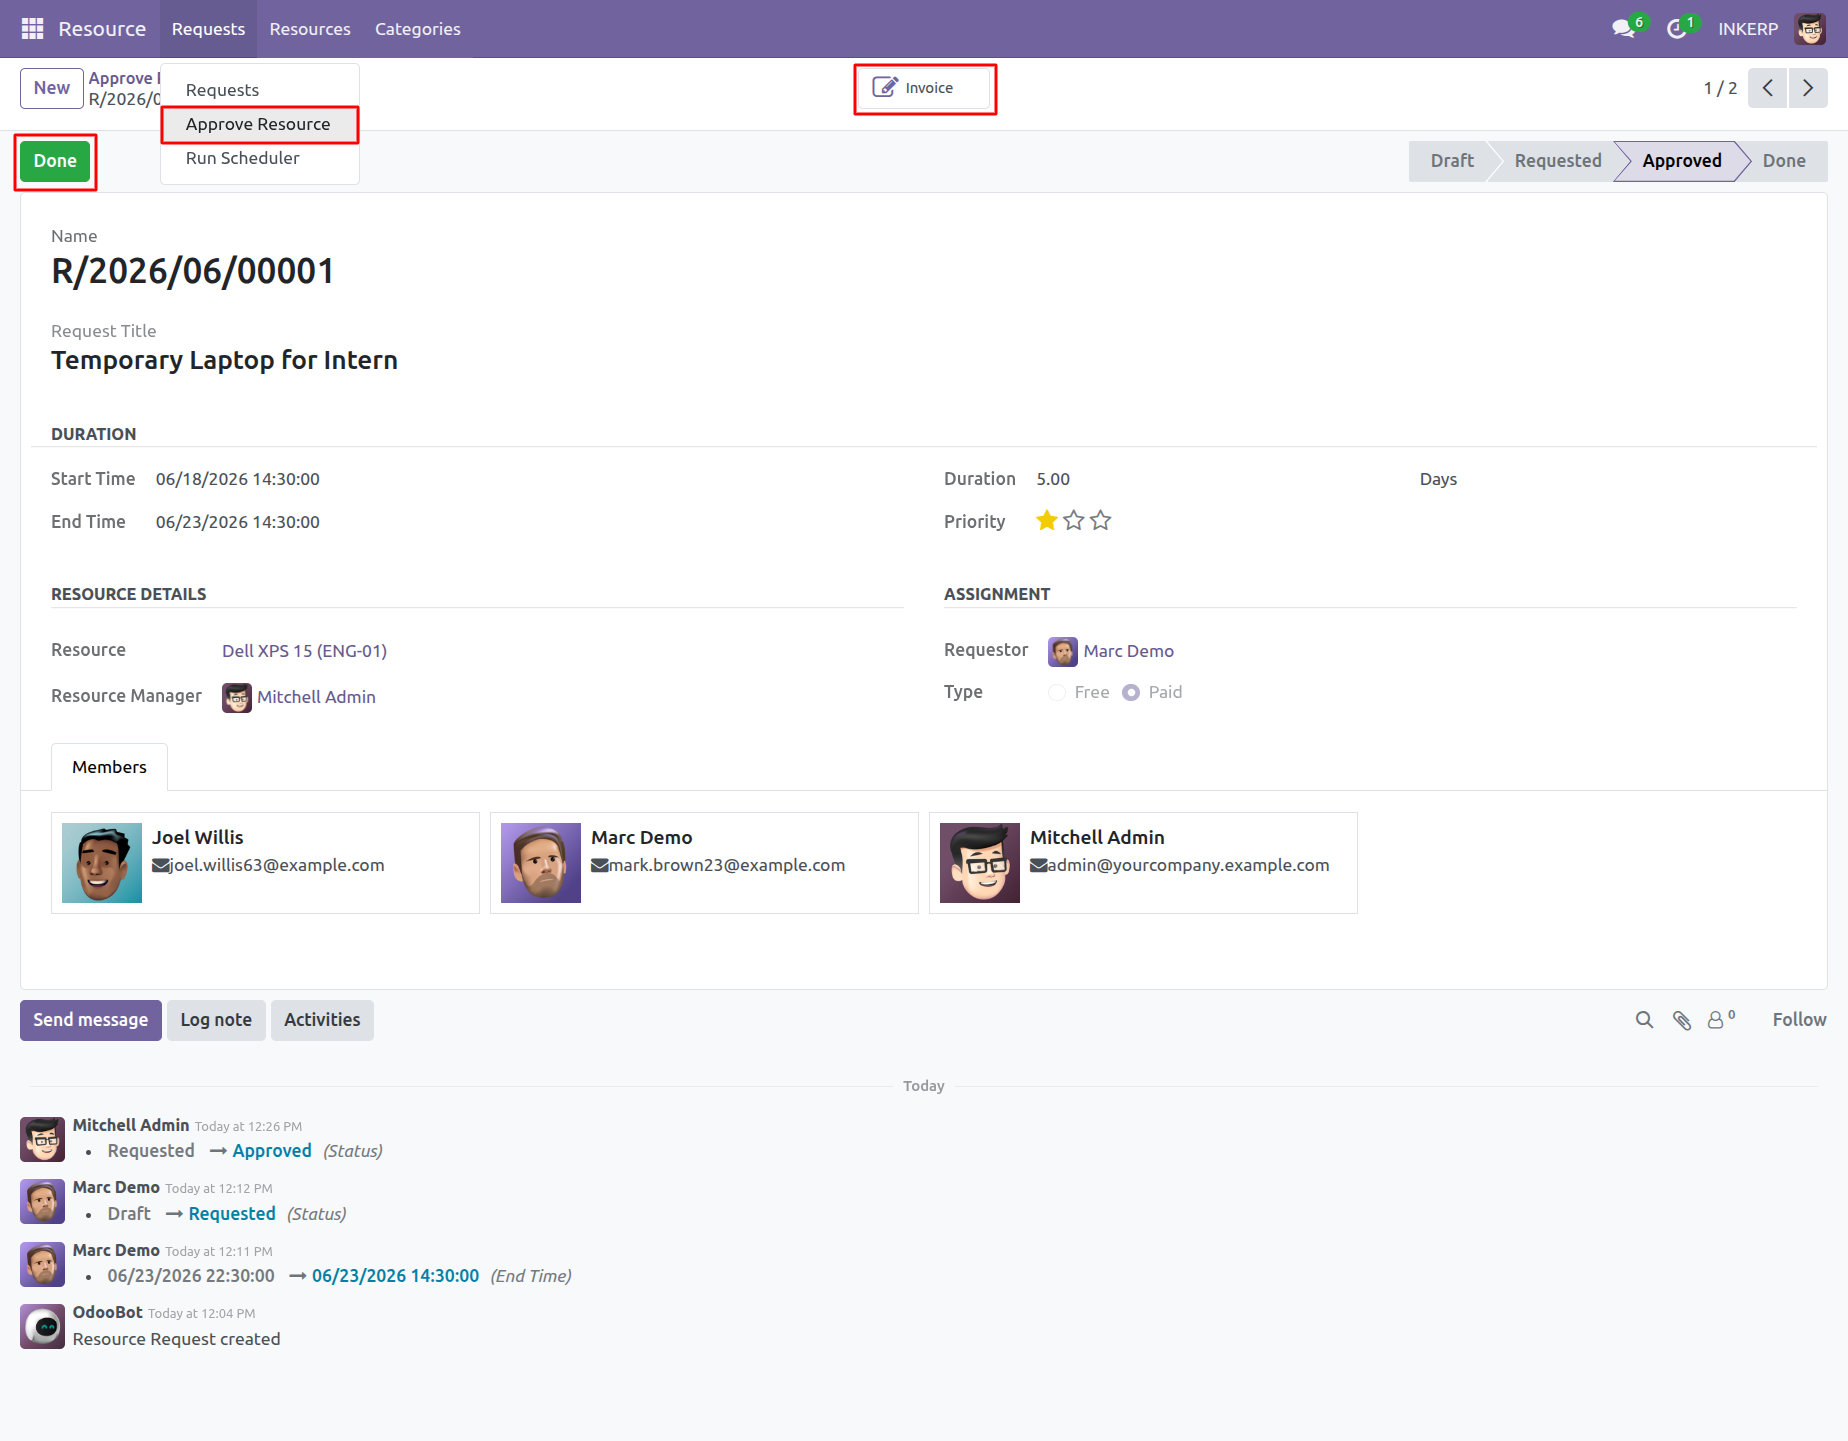The width and height of the screenshot is (1848, 1441).
Task: Click the Log note button
Action: (x=216, y=1020)
